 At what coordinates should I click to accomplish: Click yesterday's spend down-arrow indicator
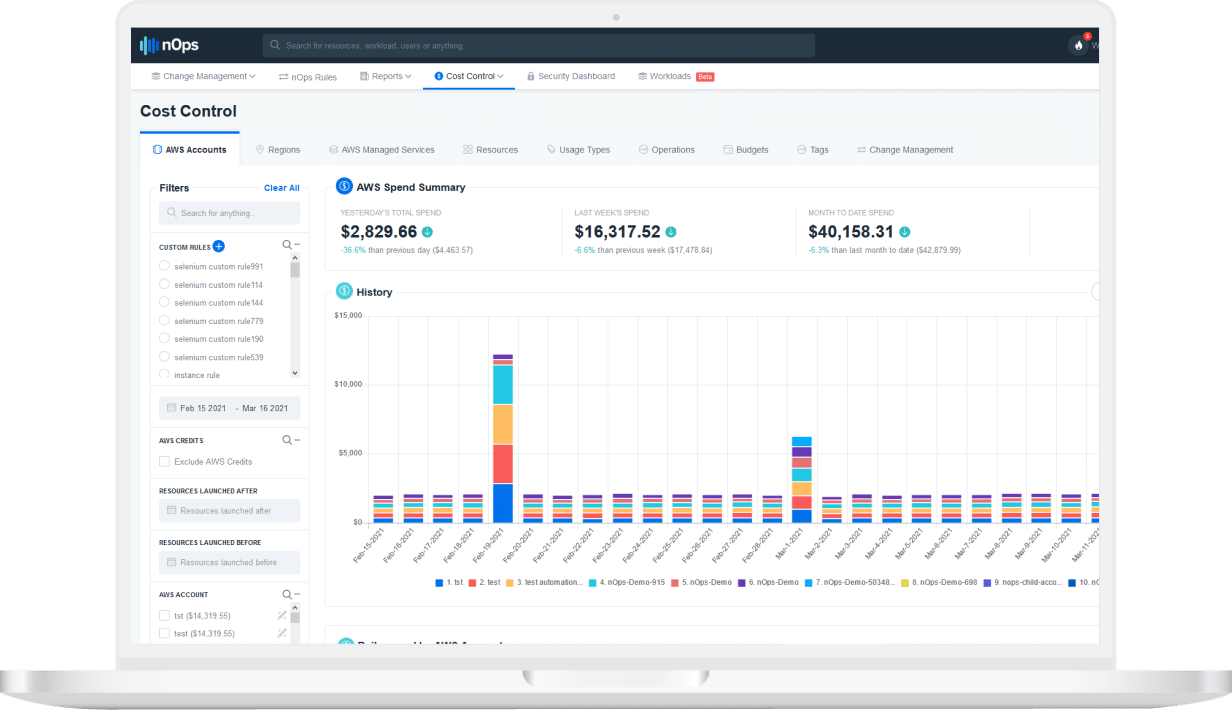(x=427, y=232)
